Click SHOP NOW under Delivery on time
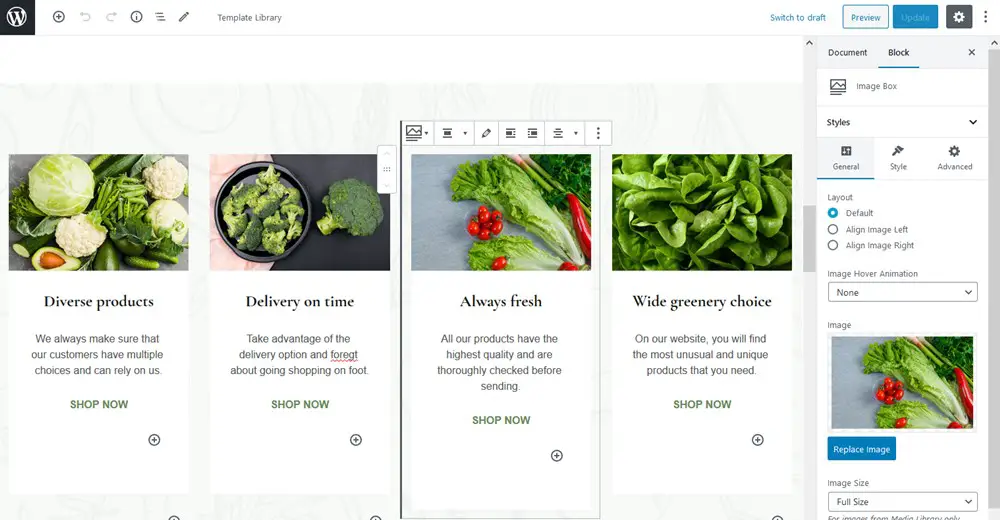 coord(300,404)
